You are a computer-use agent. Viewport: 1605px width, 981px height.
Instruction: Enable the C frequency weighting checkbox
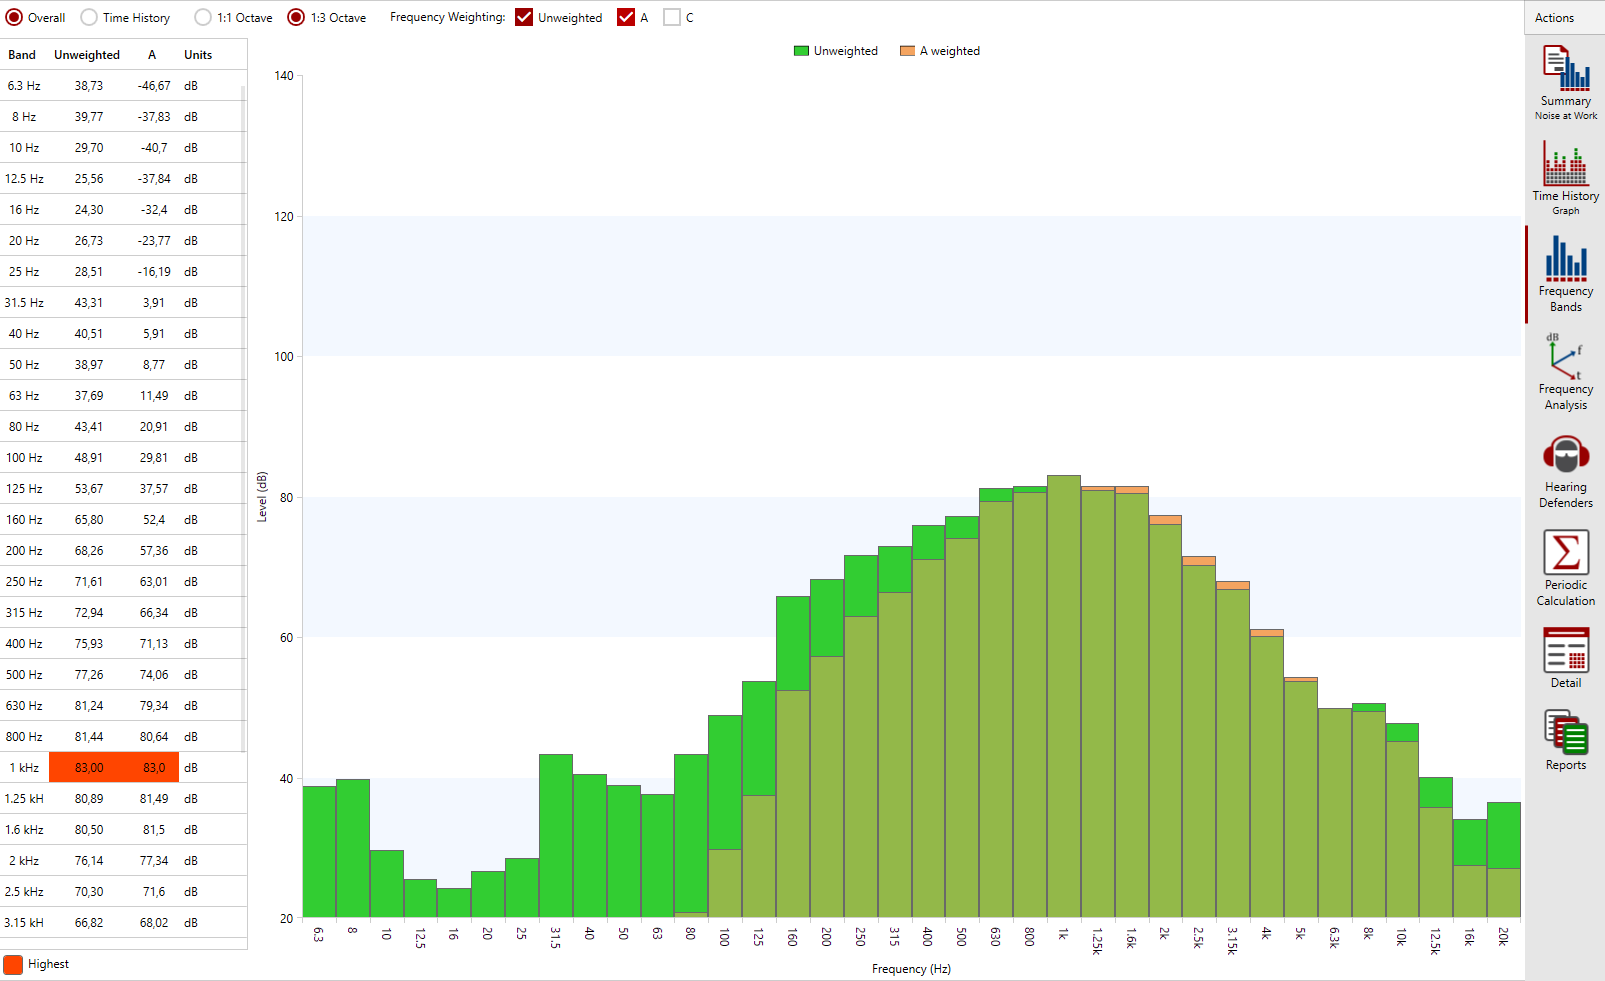pyautogui.click(x=672, y=17)
